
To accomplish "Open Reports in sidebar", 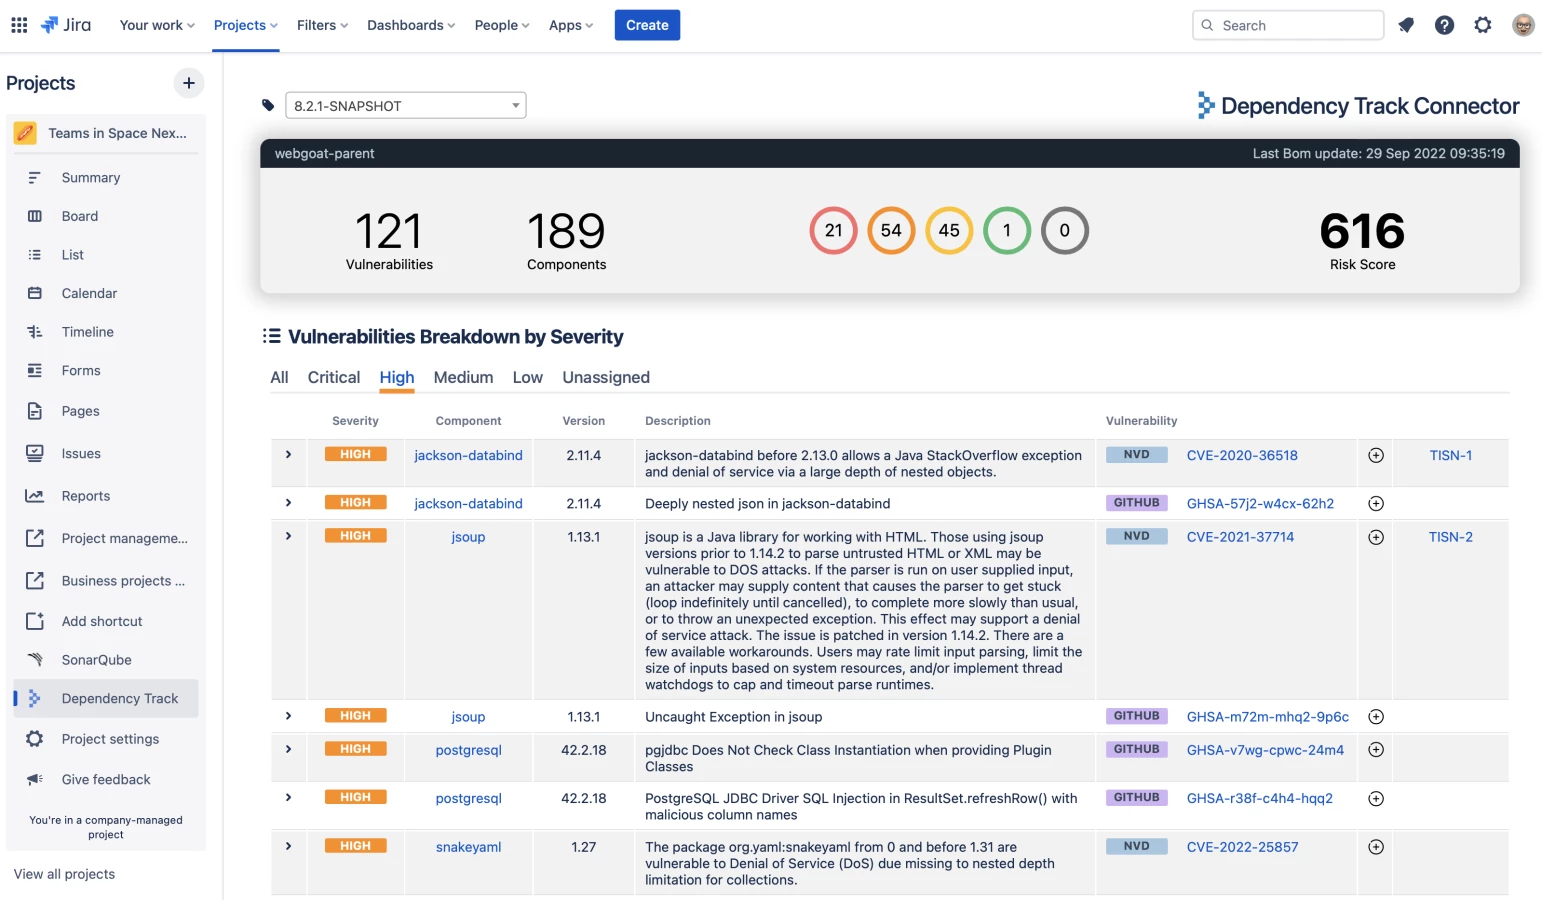I will pyautogui.click(x=106, y=496).
